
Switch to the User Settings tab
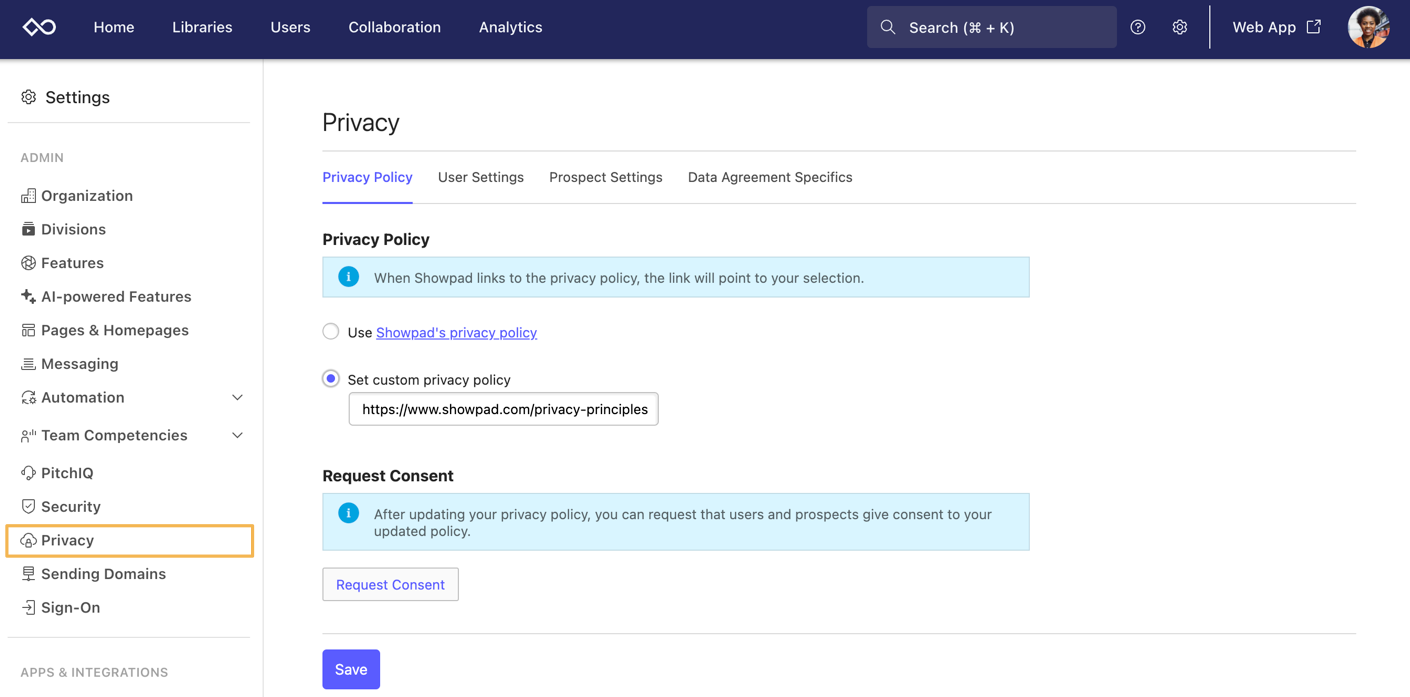point(481,177)
